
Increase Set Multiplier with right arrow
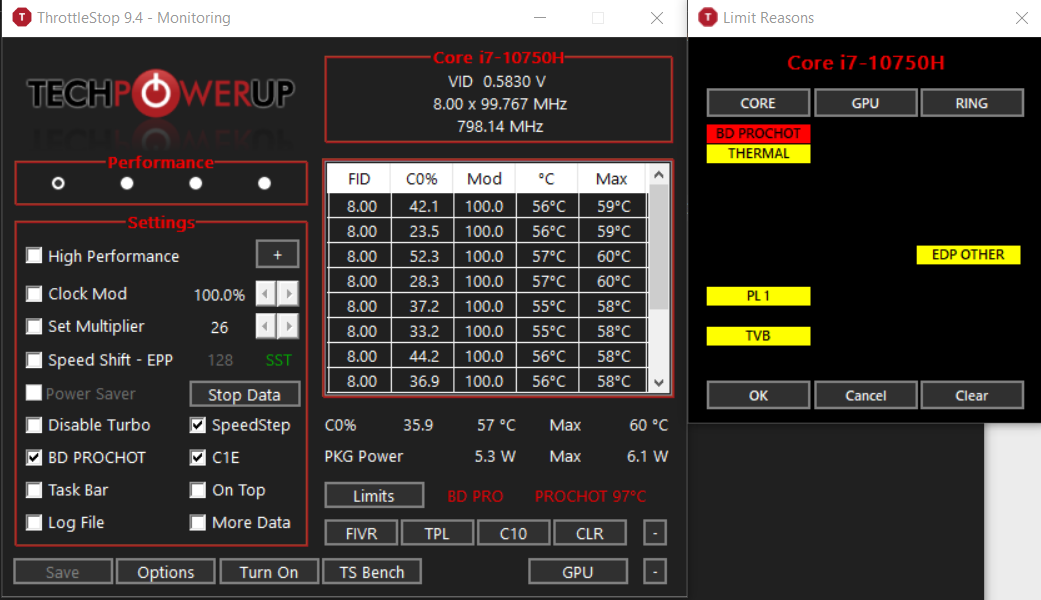click(288, 326)
